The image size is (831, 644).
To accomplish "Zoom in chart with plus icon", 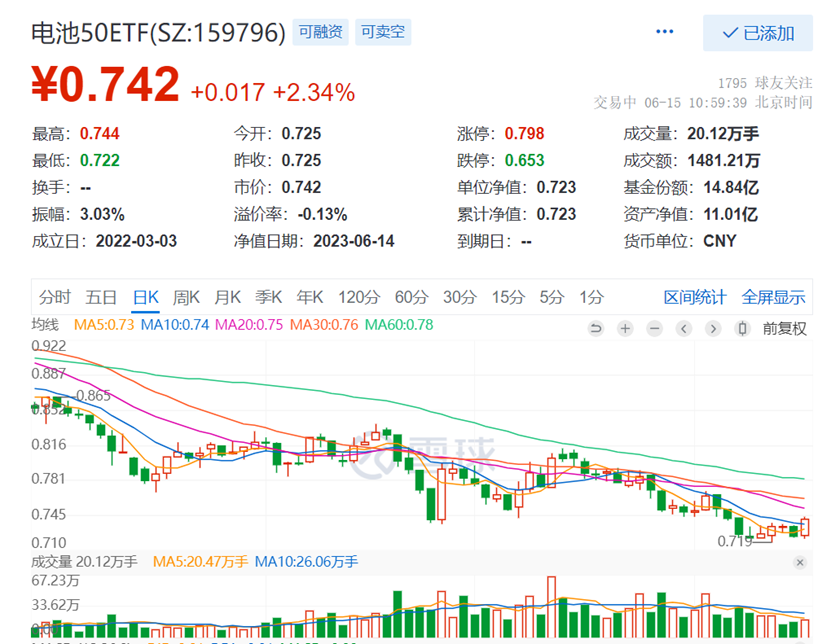I will pyautogui.click(x=625, y=329).
